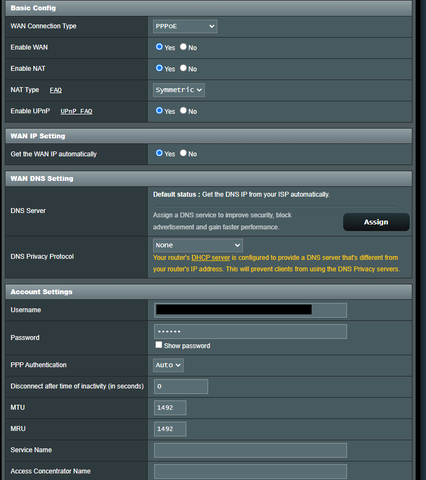Select Yes for Enable WAN
426x480 pixels.
[x=159, y=47]
